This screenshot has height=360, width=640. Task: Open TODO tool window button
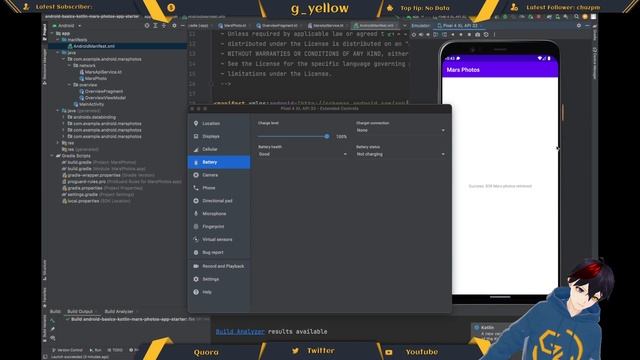pyautogui.click(x=115, y=350)
